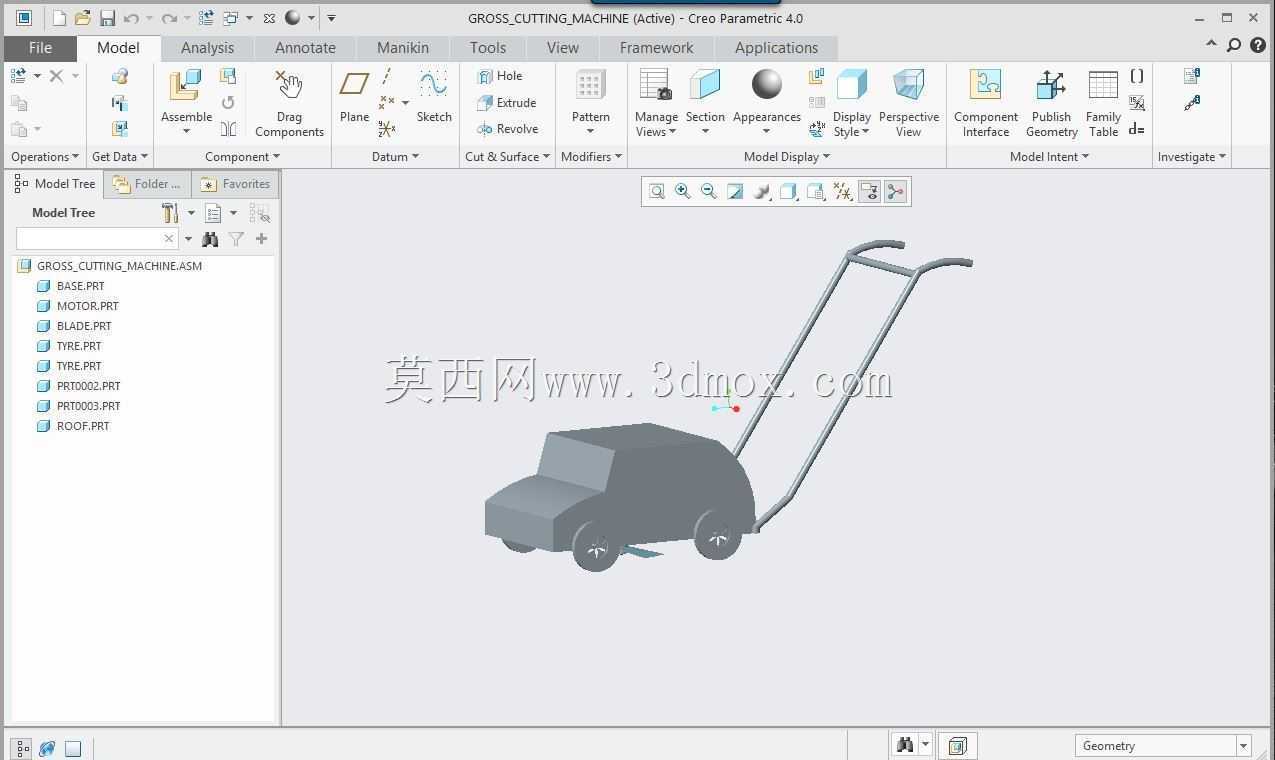The image size is (1275, 760).
Task: Switch to the Framework tab
Action: pyautogui.click(x=656, y=48)
